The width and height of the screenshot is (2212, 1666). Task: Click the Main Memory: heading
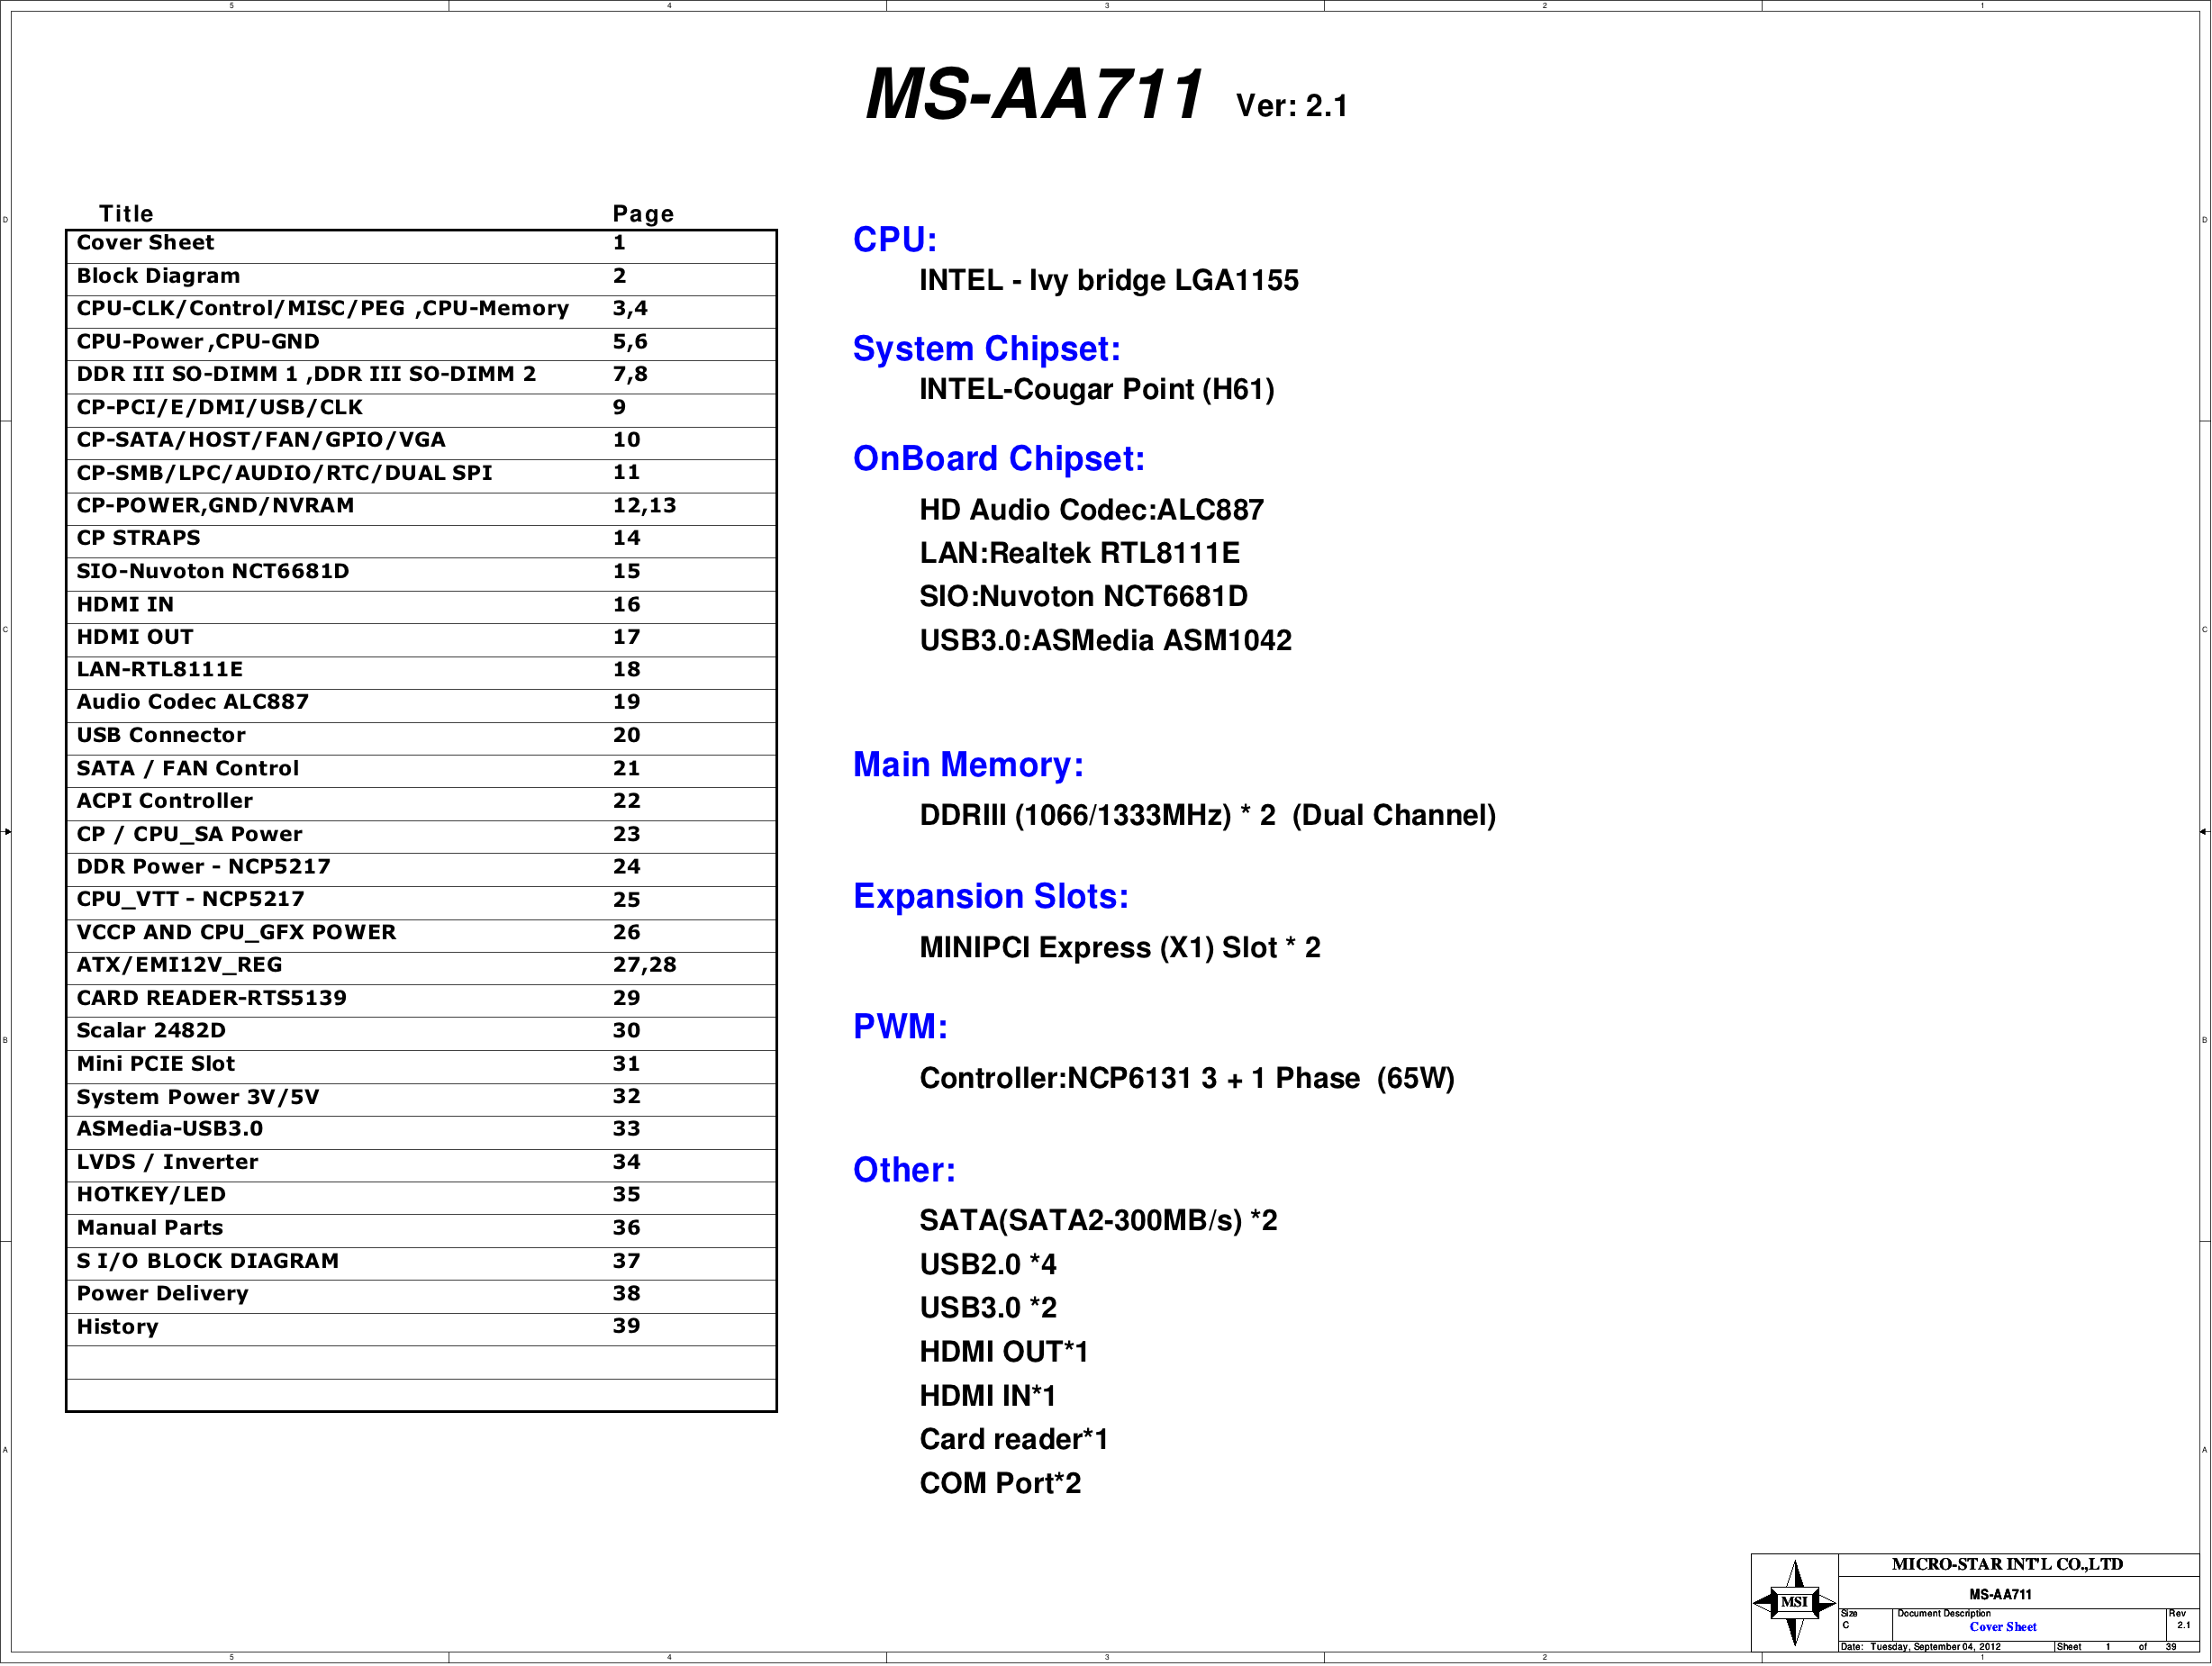[x=967, y=765]
